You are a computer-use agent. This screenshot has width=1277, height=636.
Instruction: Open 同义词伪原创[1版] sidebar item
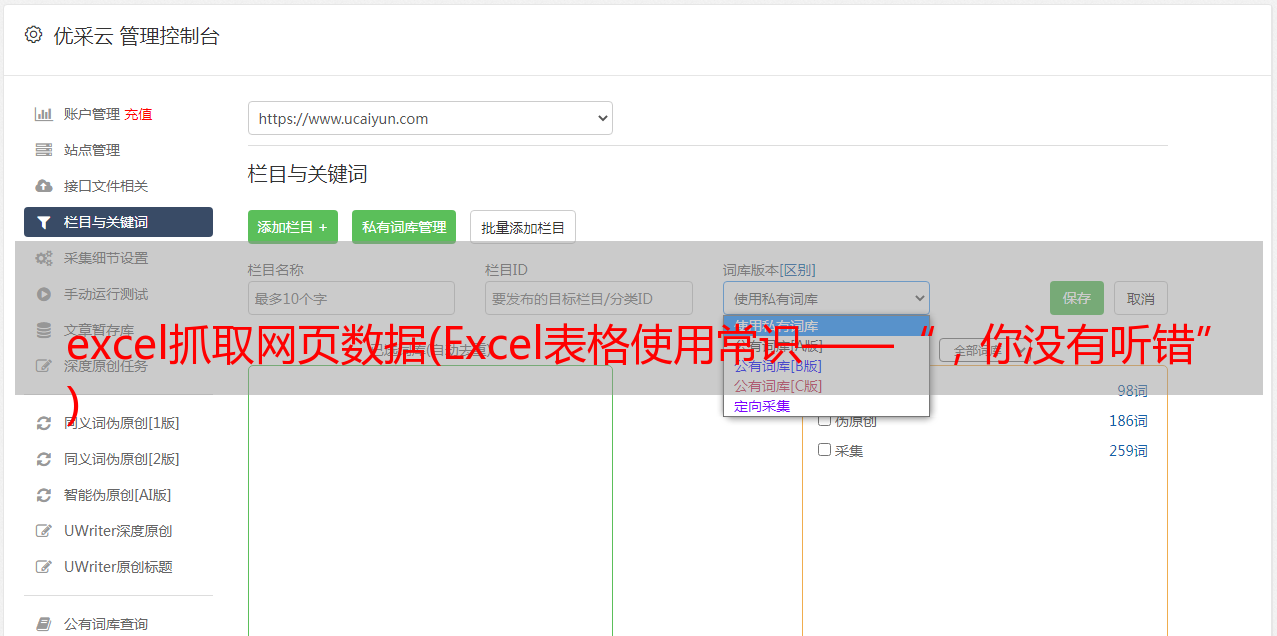(122, 423)
